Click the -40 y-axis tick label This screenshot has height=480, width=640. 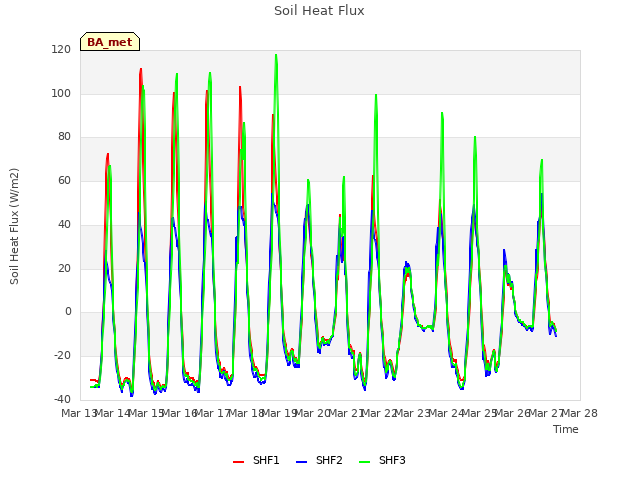[x=62, y=399]
